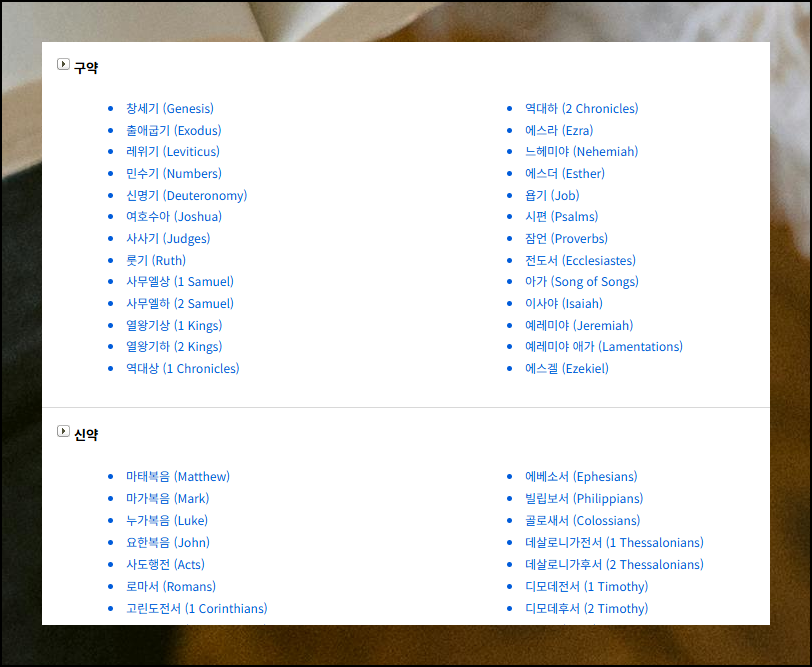Select 디모데후서 (2 Timothy) link
The height and width of the screenshot is (667, 812).
point(587,608)
